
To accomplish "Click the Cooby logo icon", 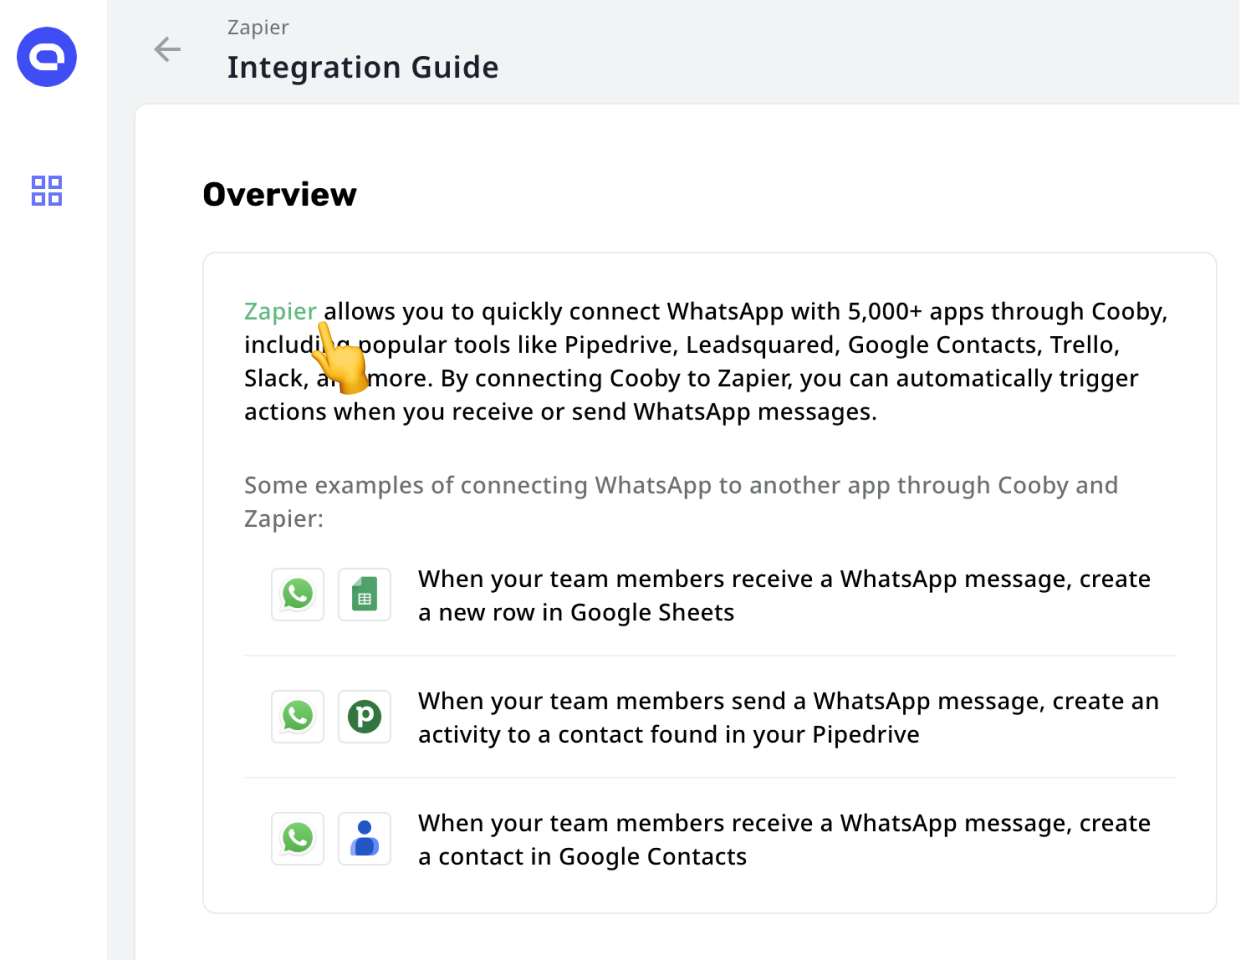I will tap(47, 57).
